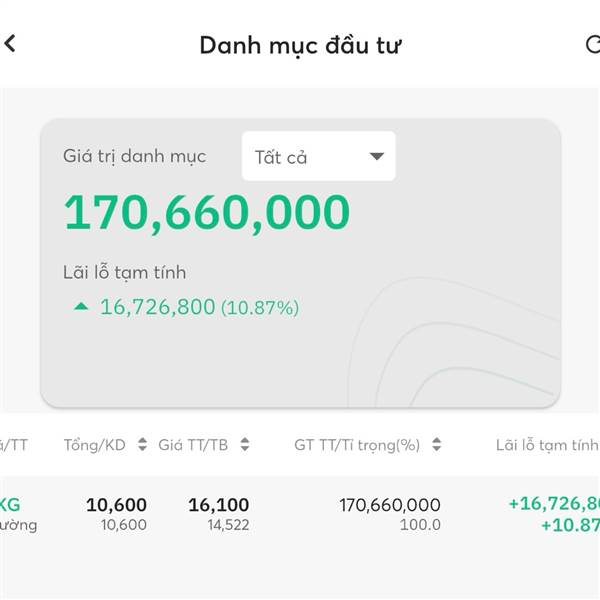Image resolution: width=600 pixels, height=600 pixels.
Task: Click the green up triangle gain indicator
Action: [x=81, y=306]
